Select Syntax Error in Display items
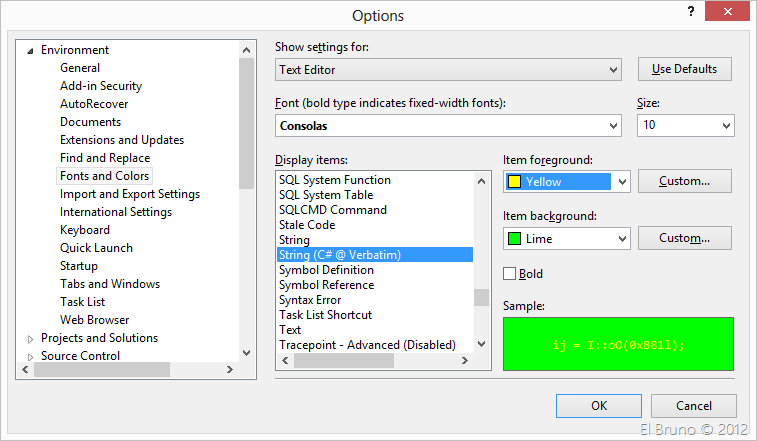The width and height of the screenshot is (757, 441). coord(310,300)
